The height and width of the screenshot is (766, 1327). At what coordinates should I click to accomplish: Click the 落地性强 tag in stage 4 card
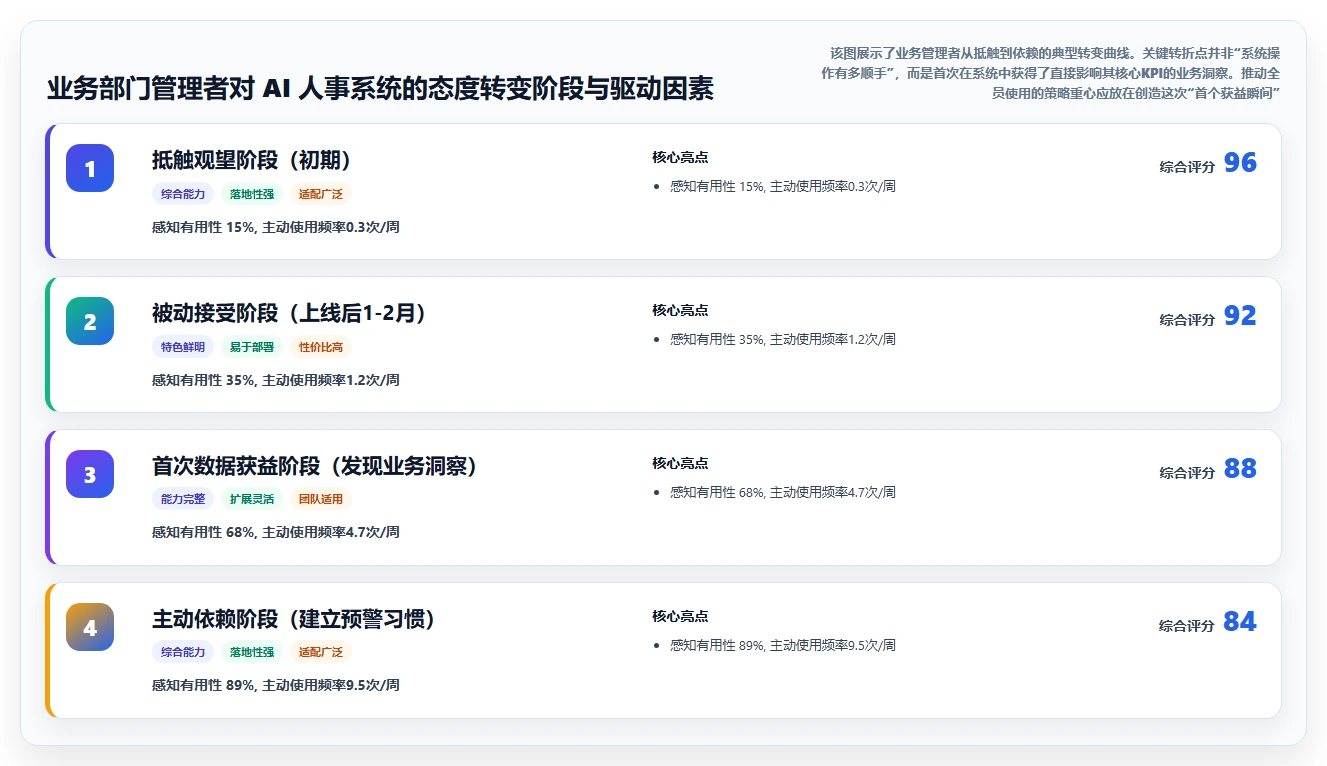click(252, 652)
